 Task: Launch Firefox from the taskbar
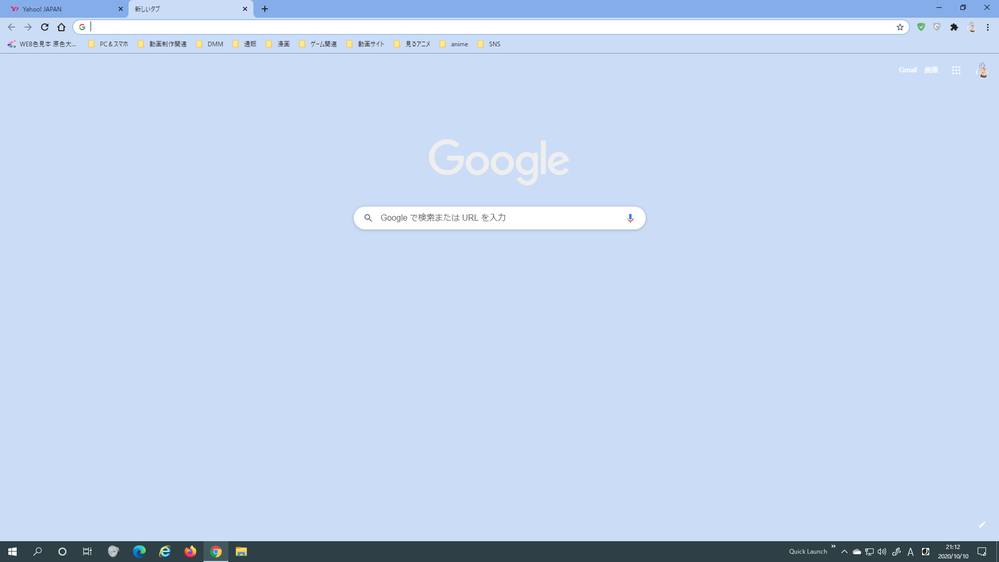(x=190, y=551)
